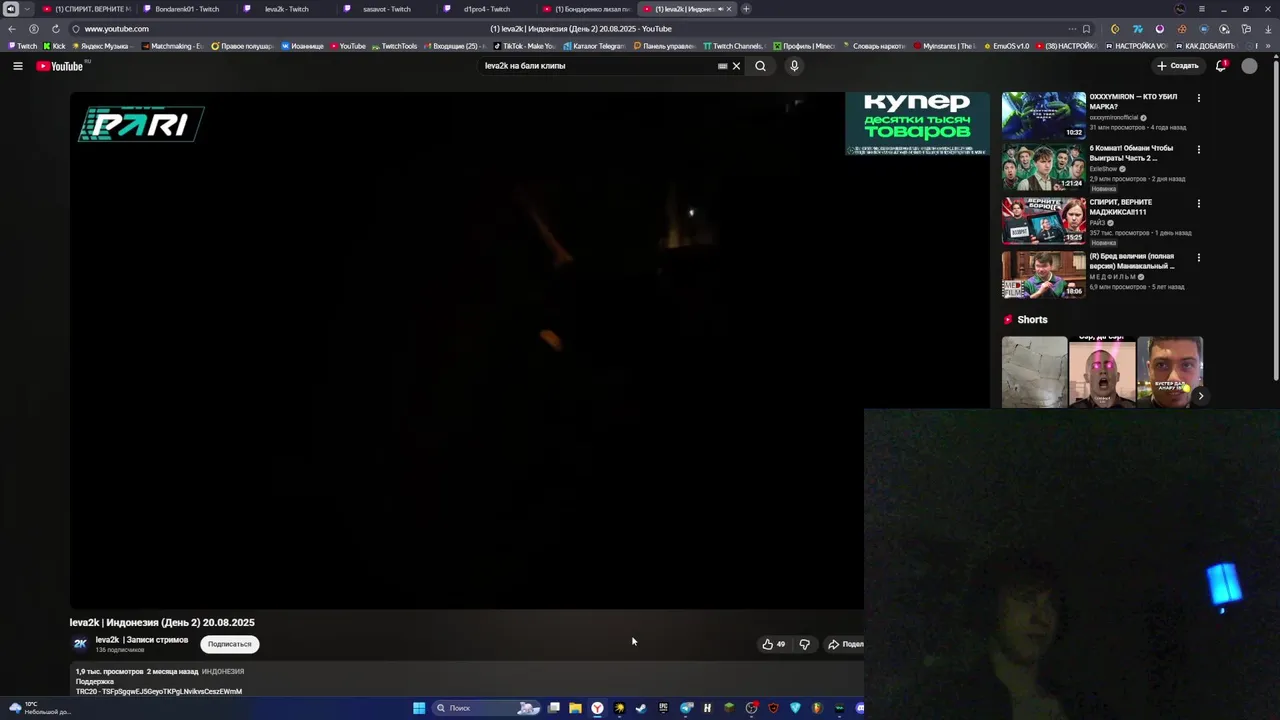Screen dimensions: 1280x720
Task: Open the weather widget showing 10°C
Action: click(x=40, y=708)
